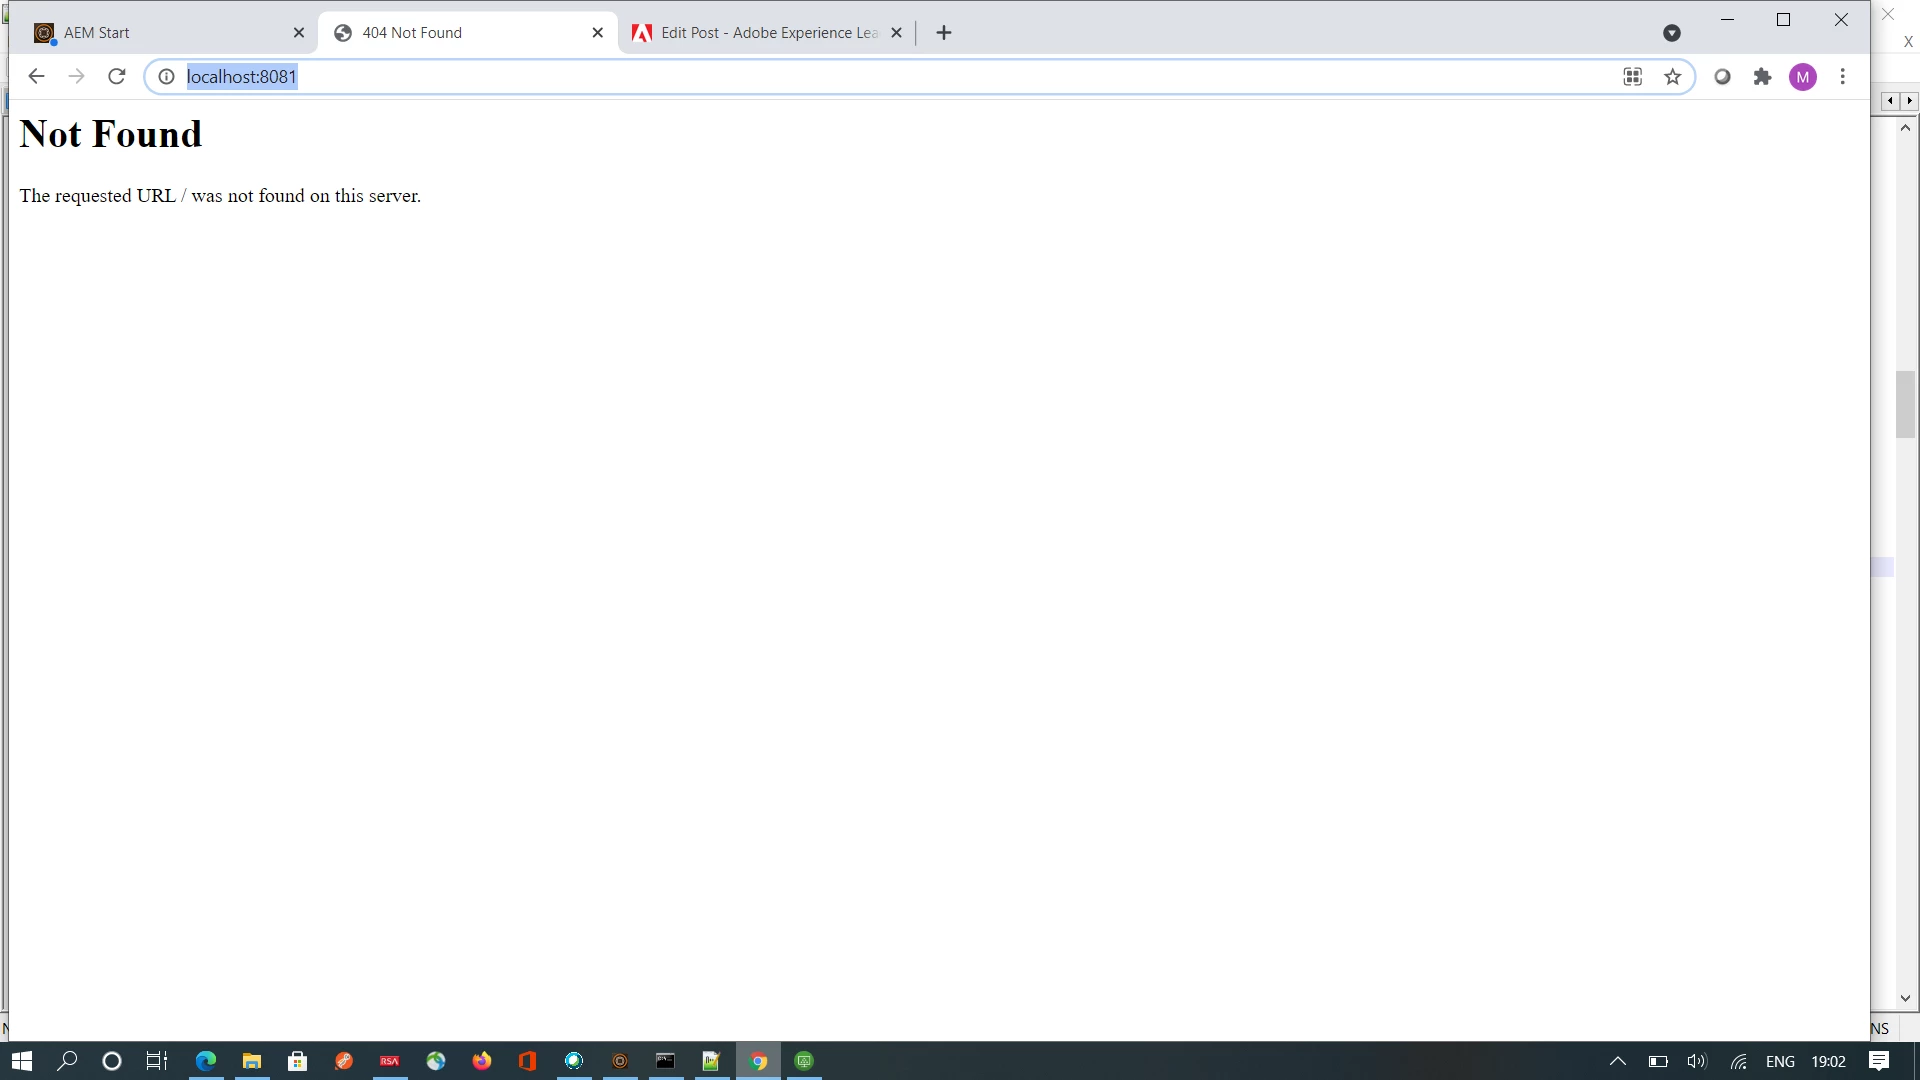Open the volume control in tray
The image size is (1920, 1080).
1696,1061
